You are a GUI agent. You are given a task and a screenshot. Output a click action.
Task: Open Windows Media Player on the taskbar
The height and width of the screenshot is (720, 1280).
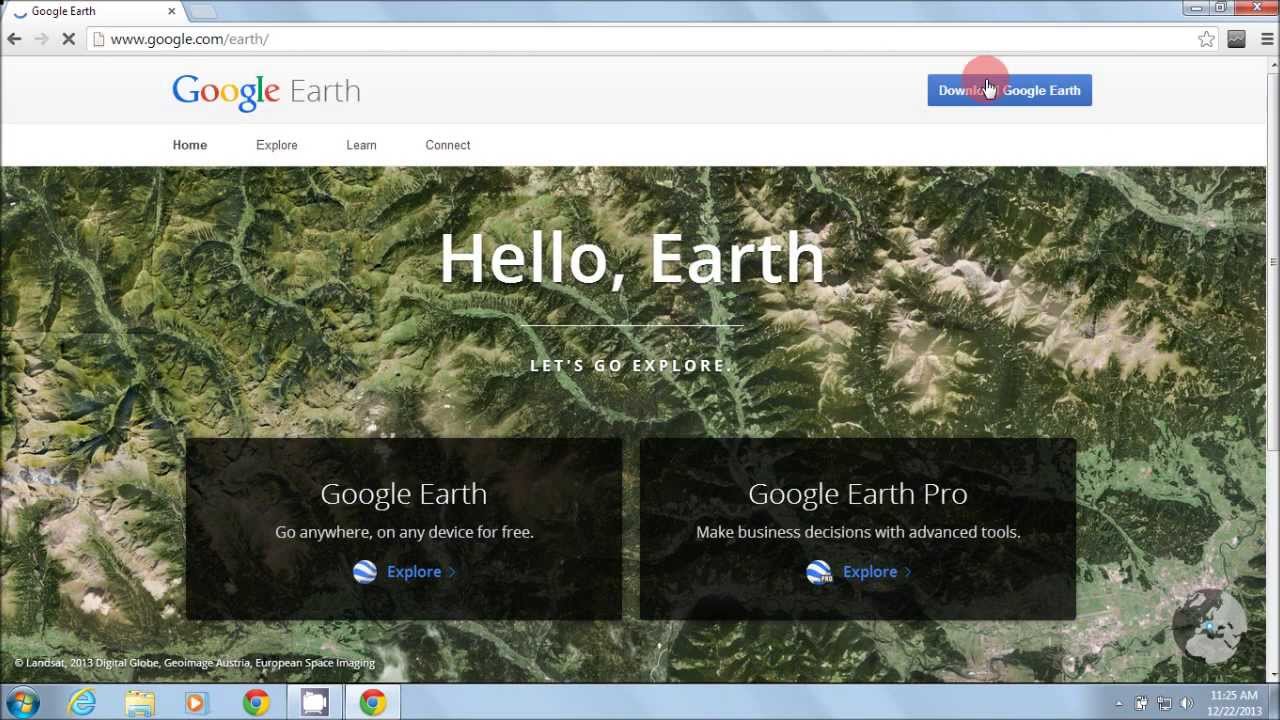[196, 703]
